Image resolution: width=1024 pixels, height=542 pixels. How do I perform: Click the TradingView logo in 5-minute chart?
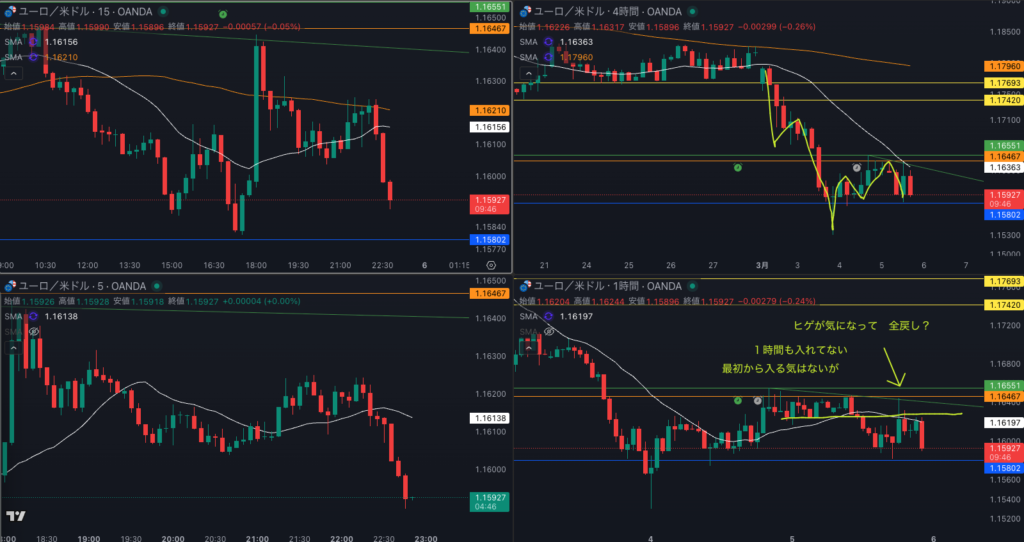pyautogui.click(x=16, y=516)
